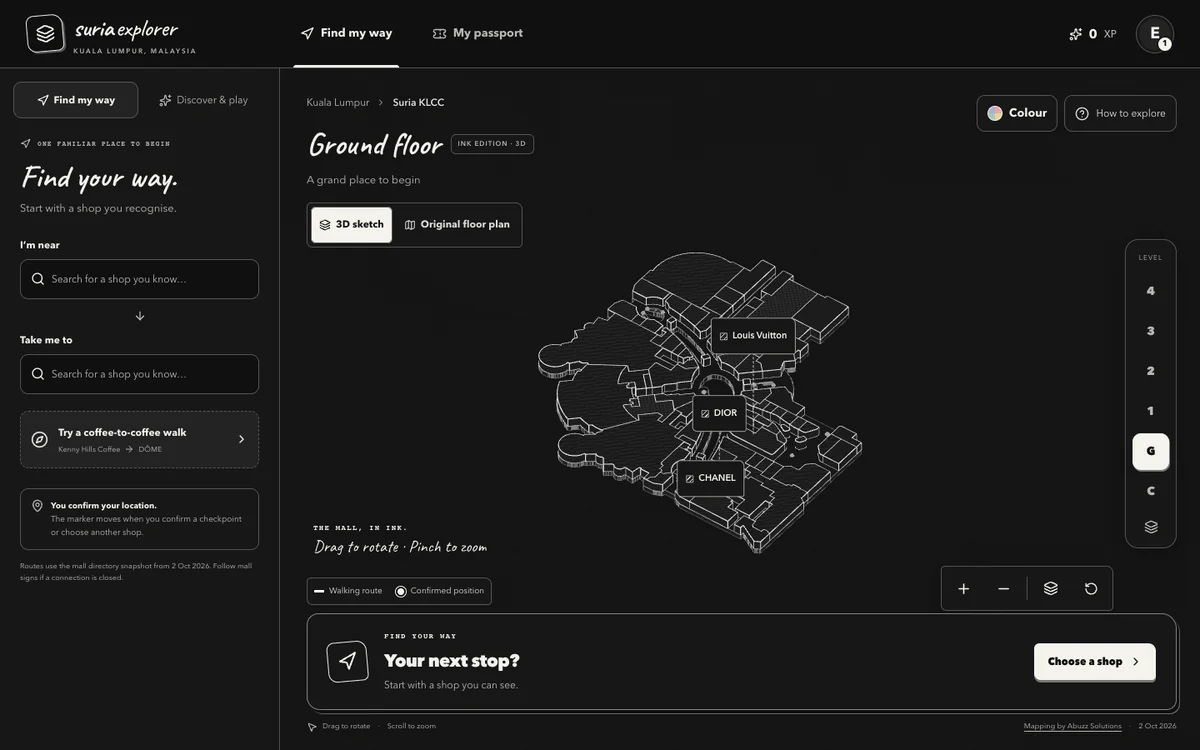This screenshot has width=1200, height=750.
Task: Click the 2 Oct 2026 date text in footer
Action: point(1157,726)
